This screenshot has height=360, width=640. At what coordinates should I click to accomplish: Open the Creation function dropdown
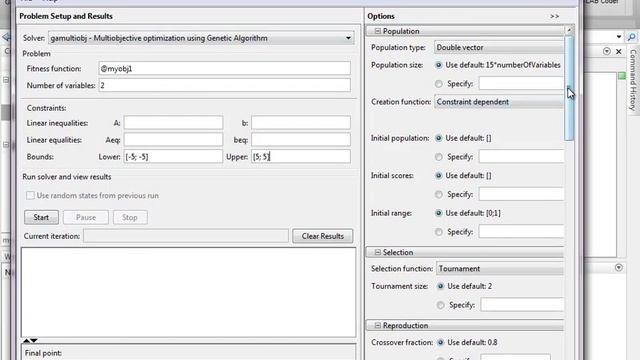click(x=499, y=102)
